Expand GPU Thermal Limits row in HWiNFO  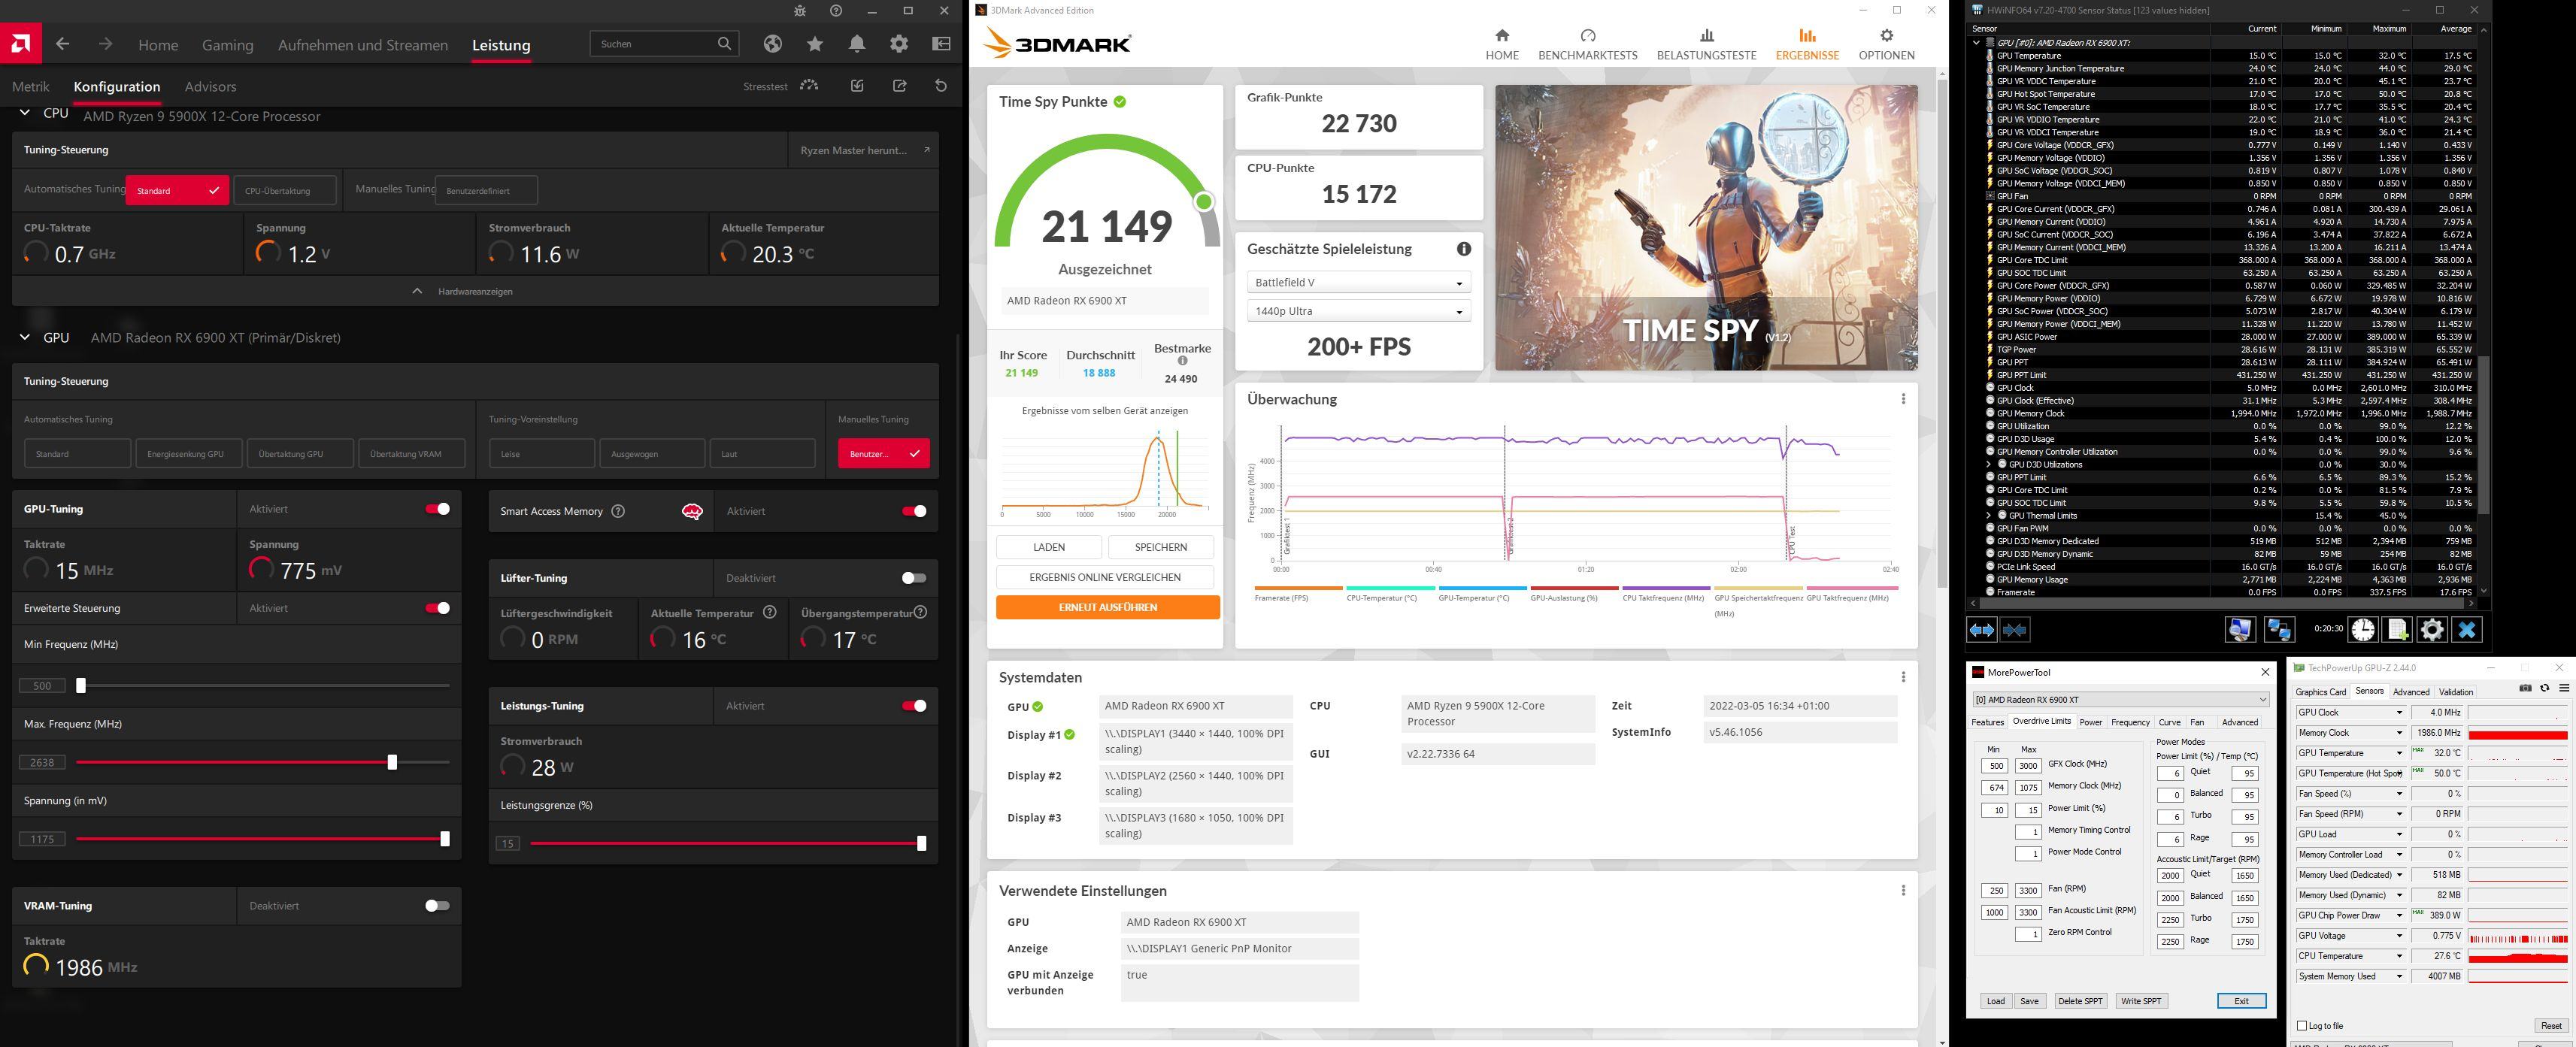click(x=1988, y=515)
